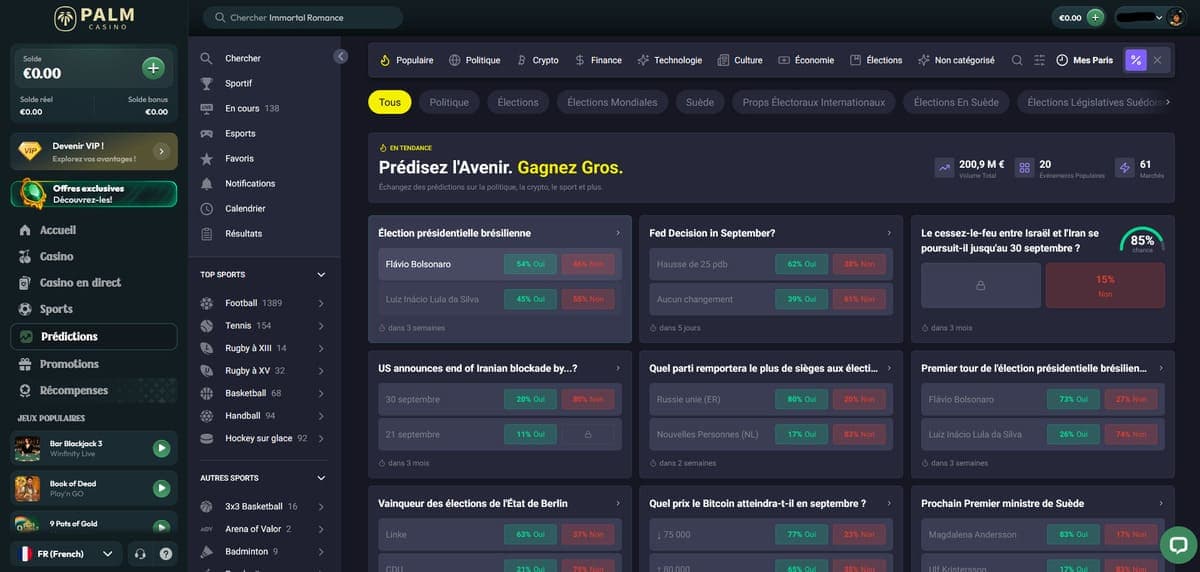Image resolution: width=1200 pixels, height=572 pixels.
Task: Go to Casino section
Action: click(x=56, y=256)
